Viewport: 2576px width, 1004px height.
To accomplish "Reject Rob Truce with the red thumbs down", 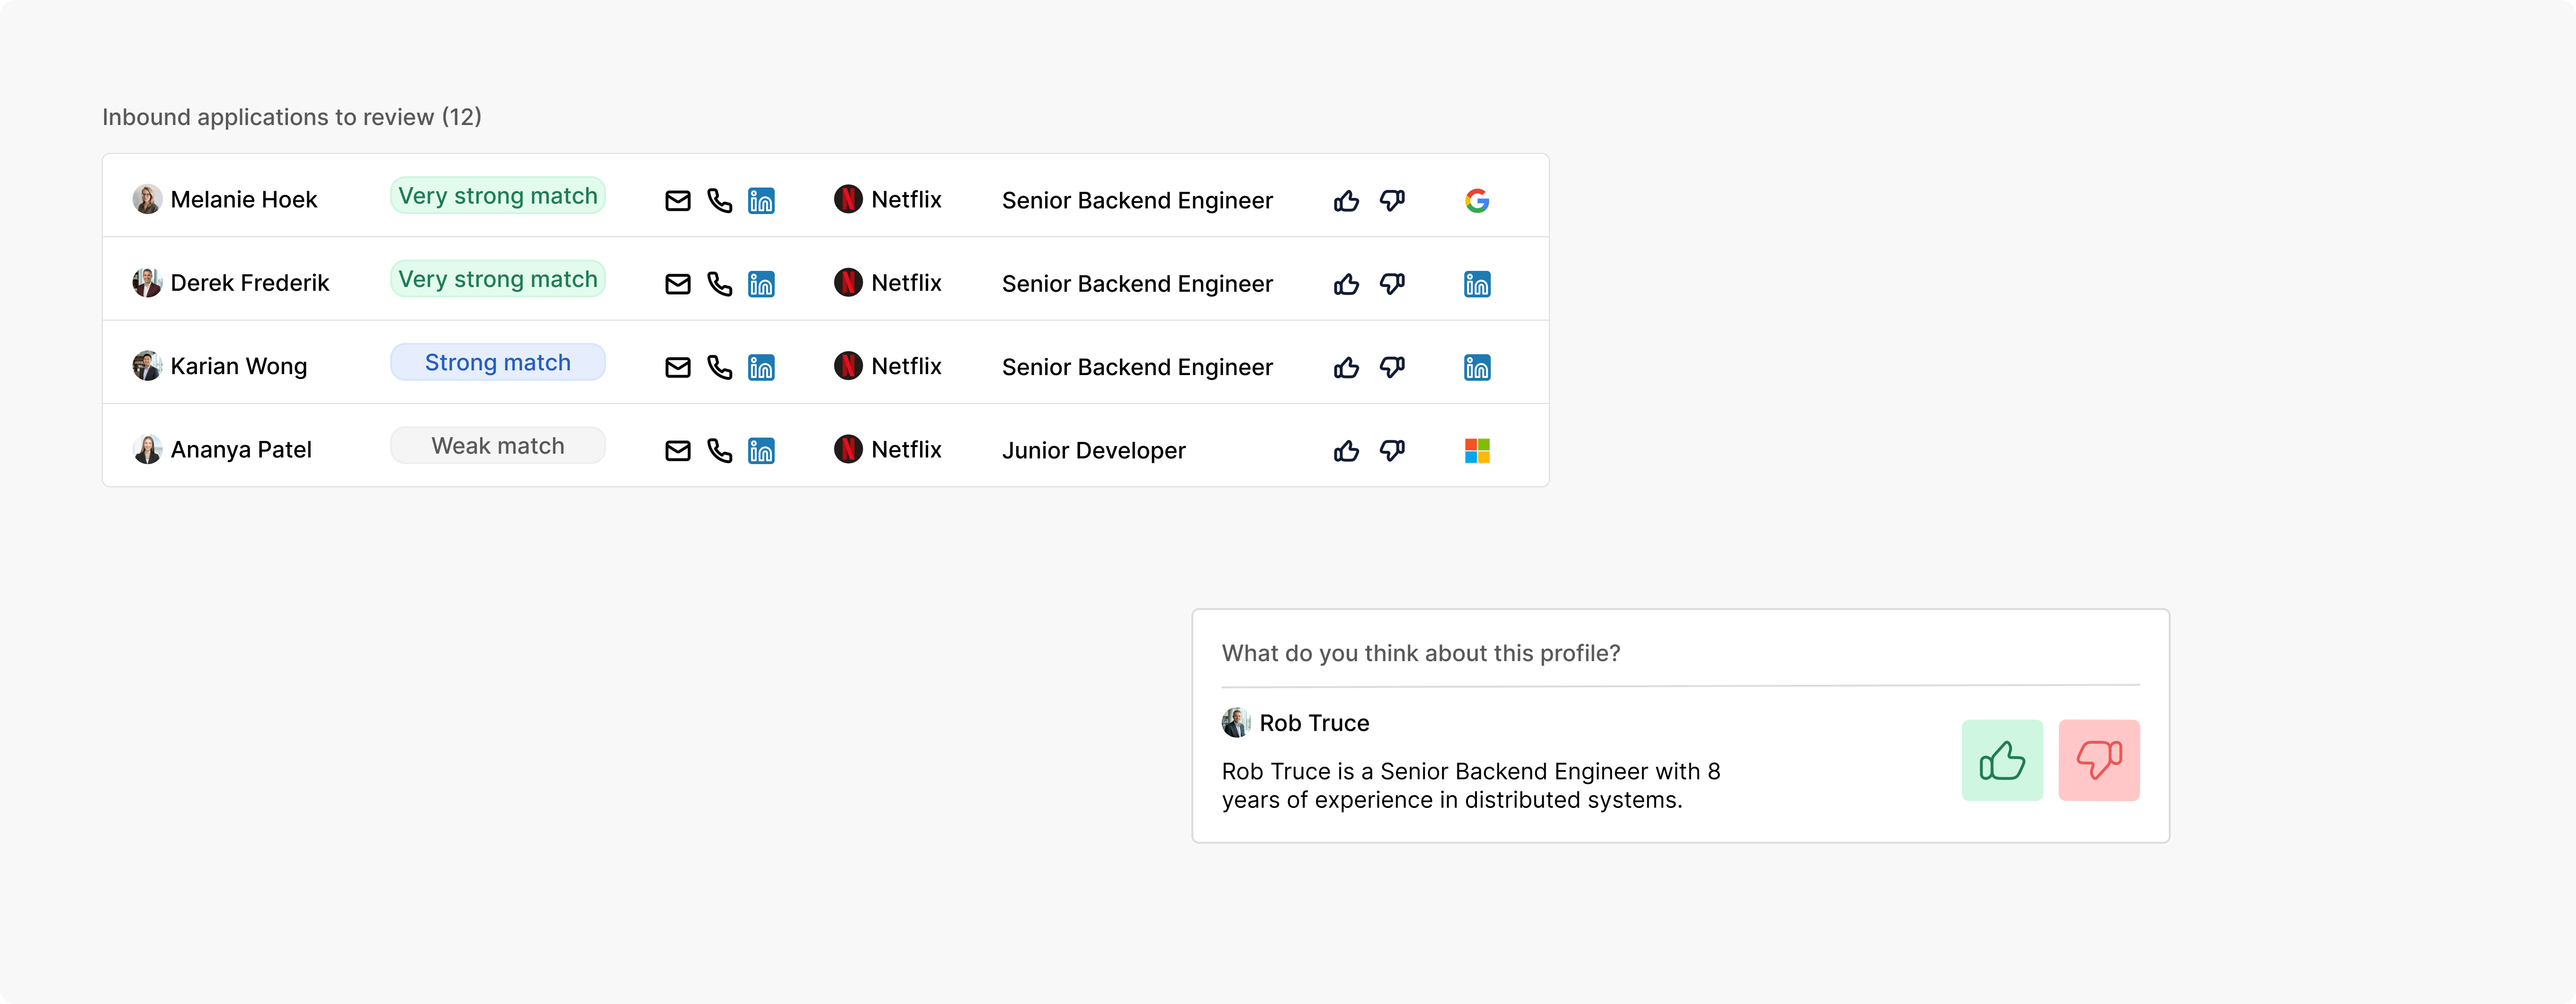I will pos(2099,760).
